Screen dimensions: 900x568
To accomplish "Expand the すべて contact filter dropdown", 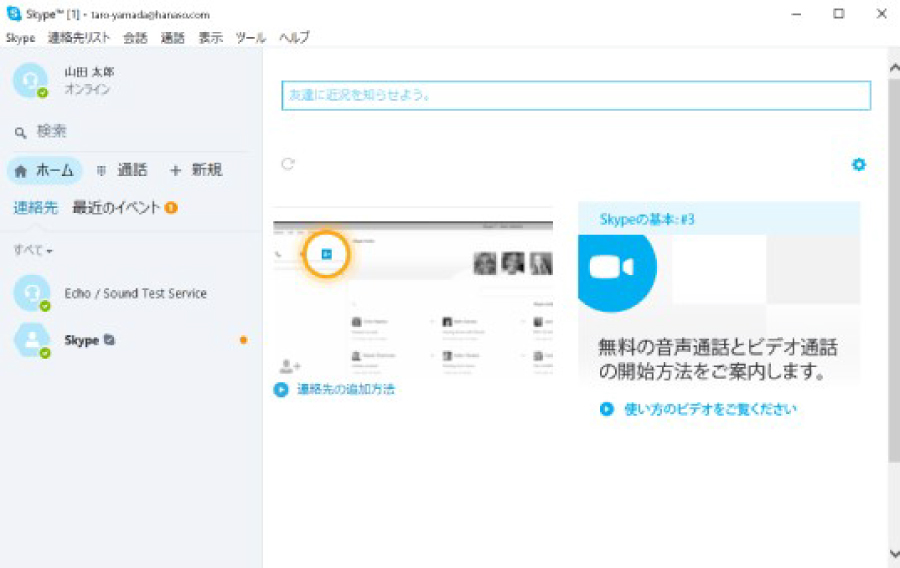I will coord(33,250).
